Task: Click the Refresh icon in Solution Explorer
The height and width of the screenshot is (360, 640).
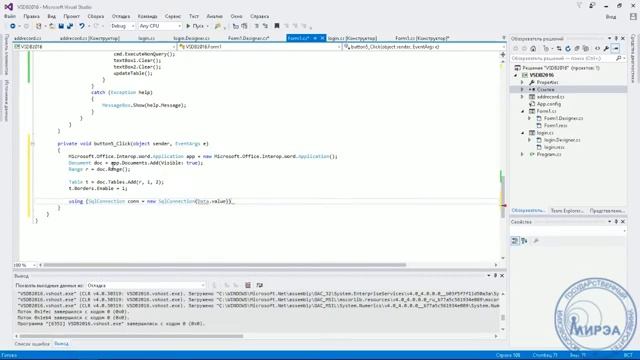Action: (568, 49)
